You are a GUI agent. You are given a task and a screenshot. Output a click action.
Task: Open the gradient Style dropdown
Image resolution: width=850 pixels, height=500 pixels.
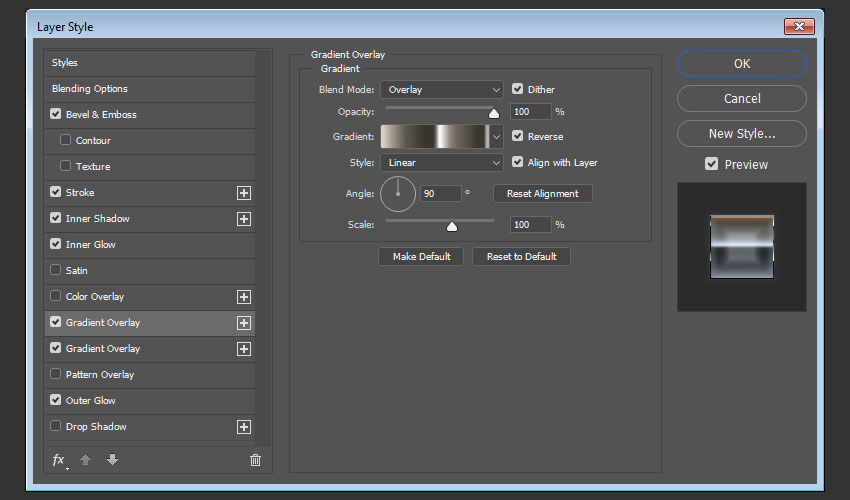tap(441, 163)
